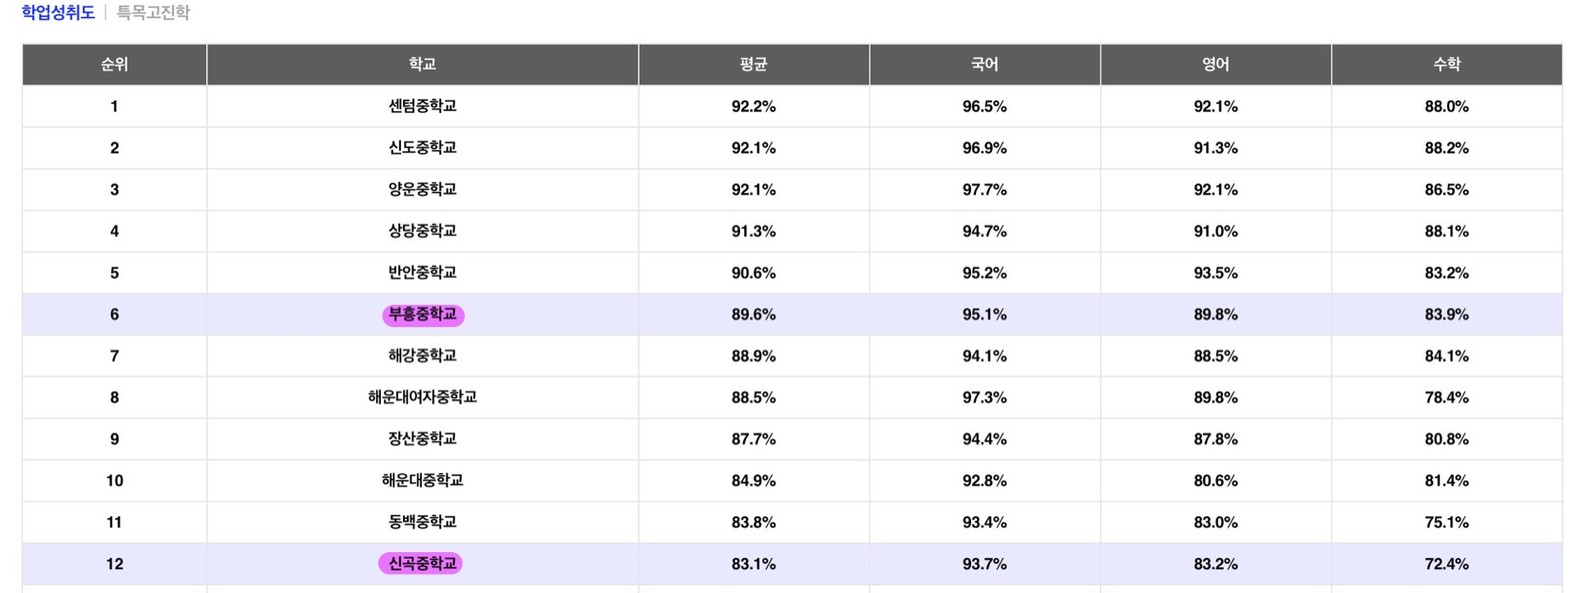This screenshot has height=593, width=1585.
Task: Click the 학교 column header
Action: coord(422,64)
